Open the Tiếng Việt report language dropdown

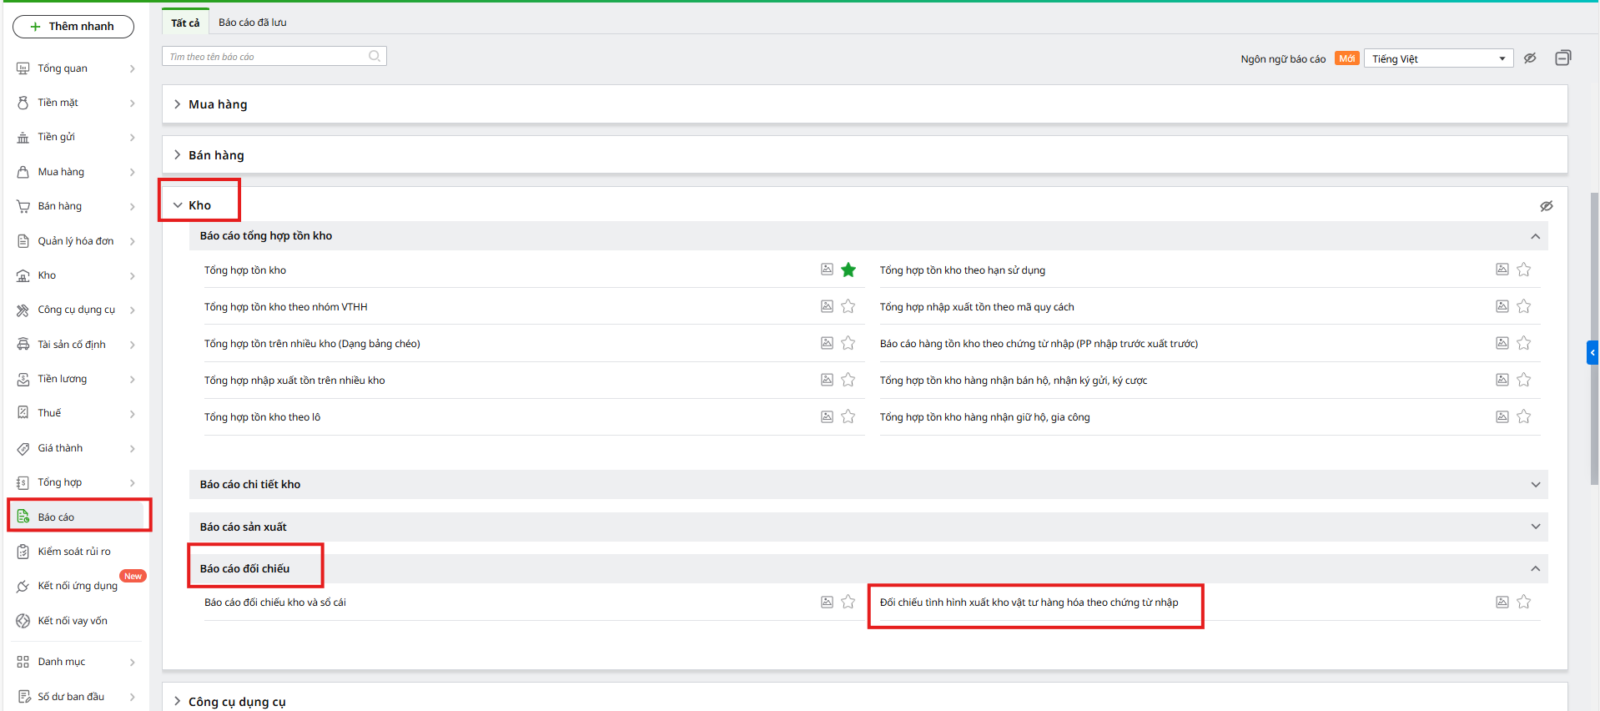(x=1439, y=59)
